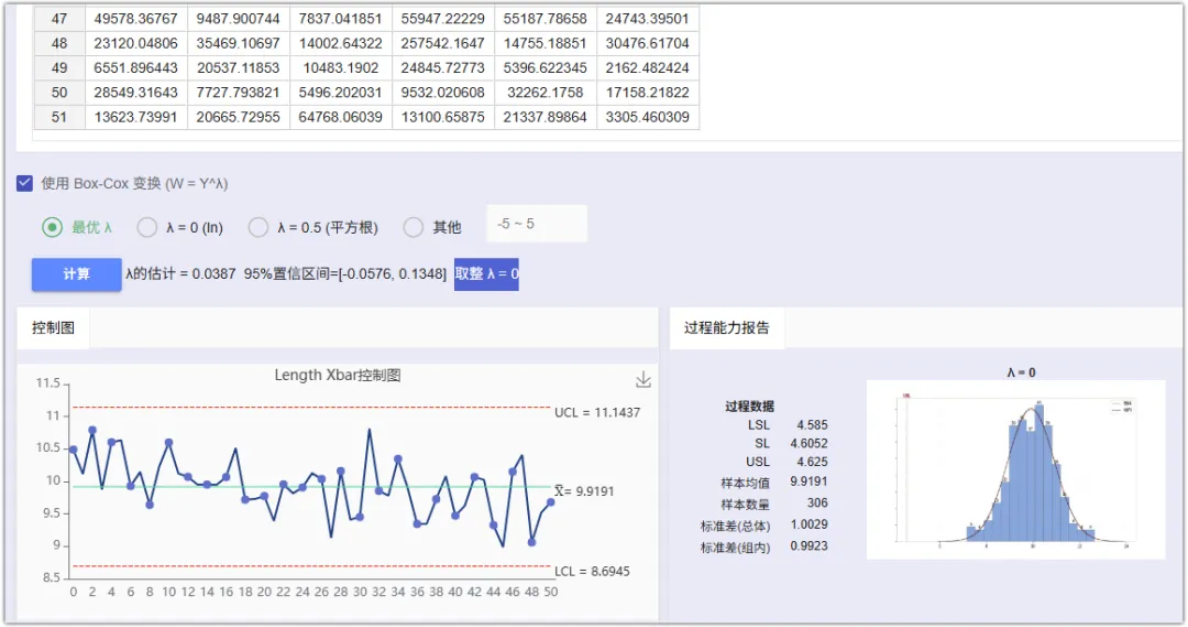Click the 标准差(组内) value 0.9923
Image resolution: width=1188 pixels, height=627 pixels.
coord(809,546)
